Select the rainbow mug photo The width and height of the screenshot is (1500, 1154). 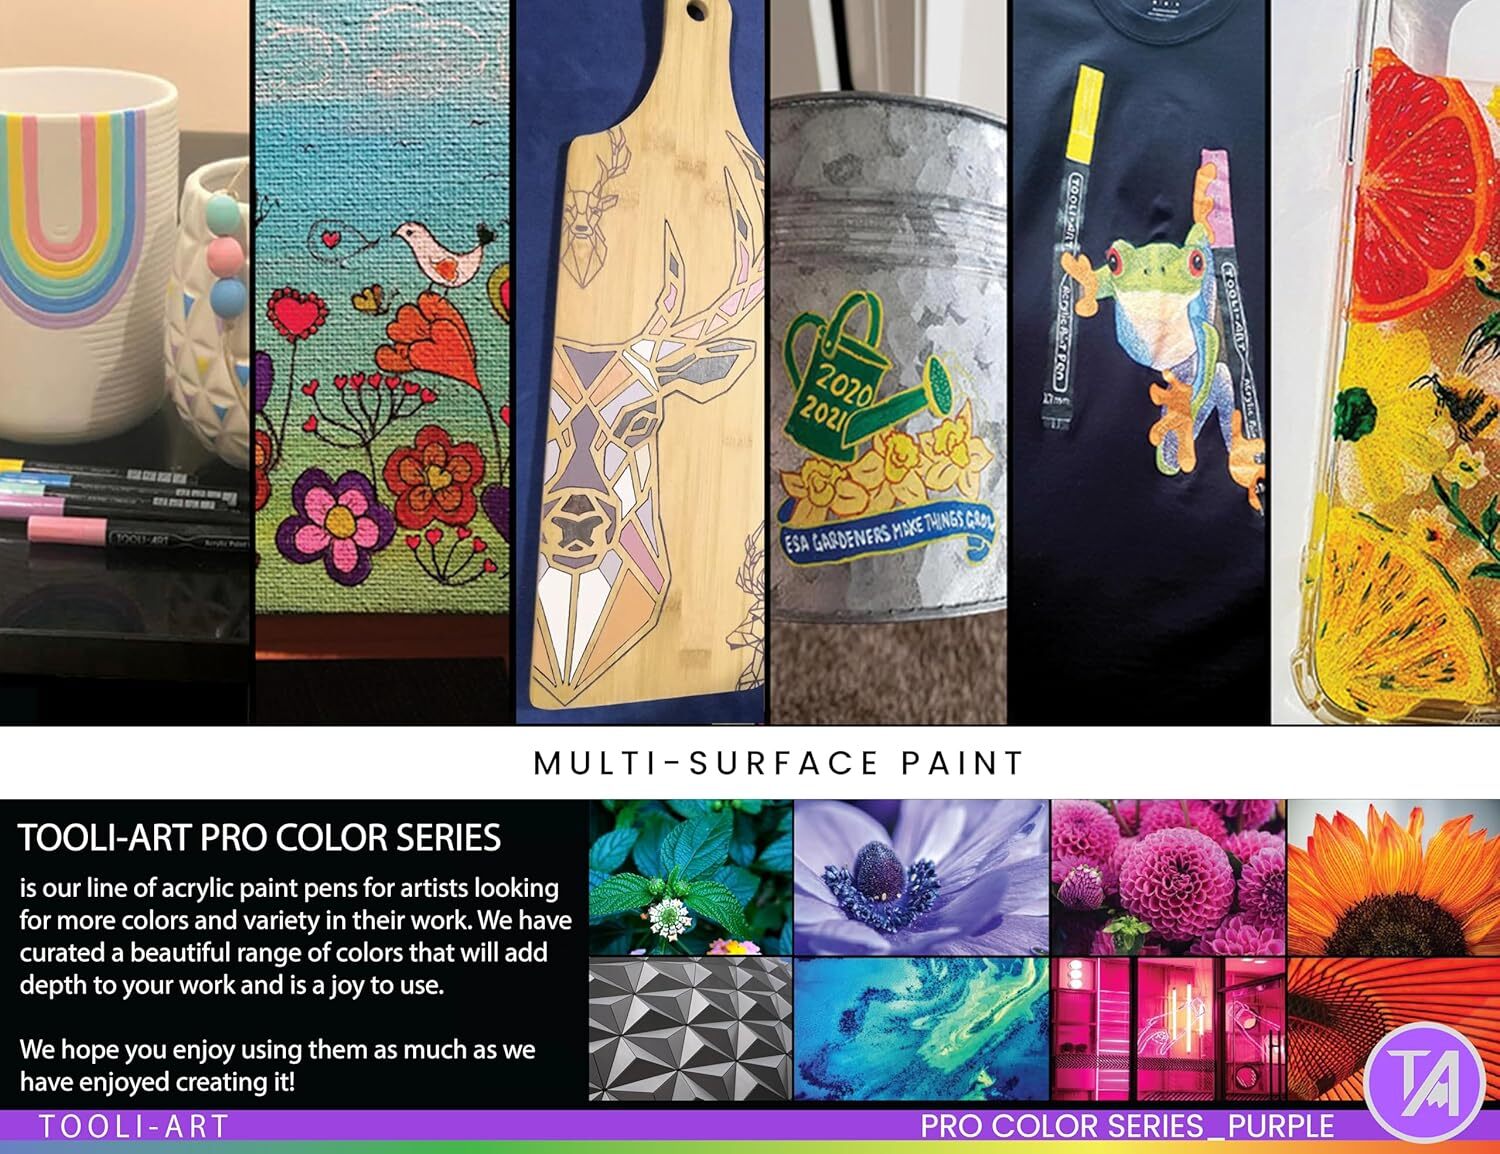(124, 362)
